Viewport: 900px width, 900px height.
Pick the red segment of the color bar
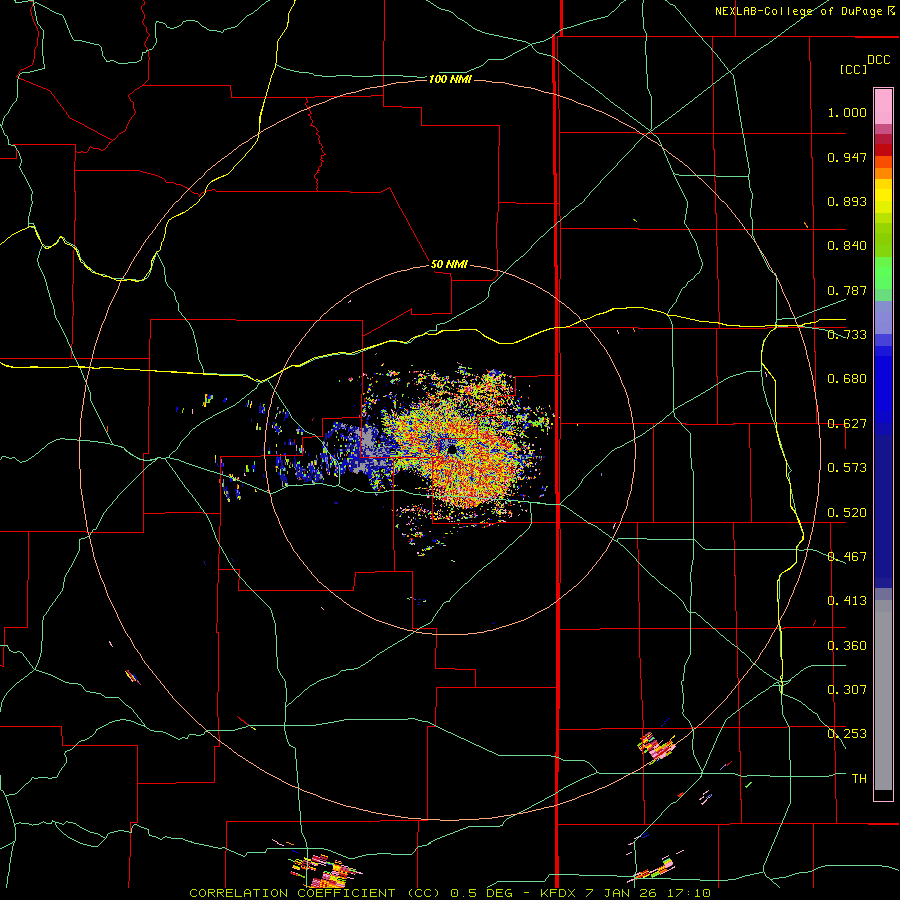coord(883,150)
